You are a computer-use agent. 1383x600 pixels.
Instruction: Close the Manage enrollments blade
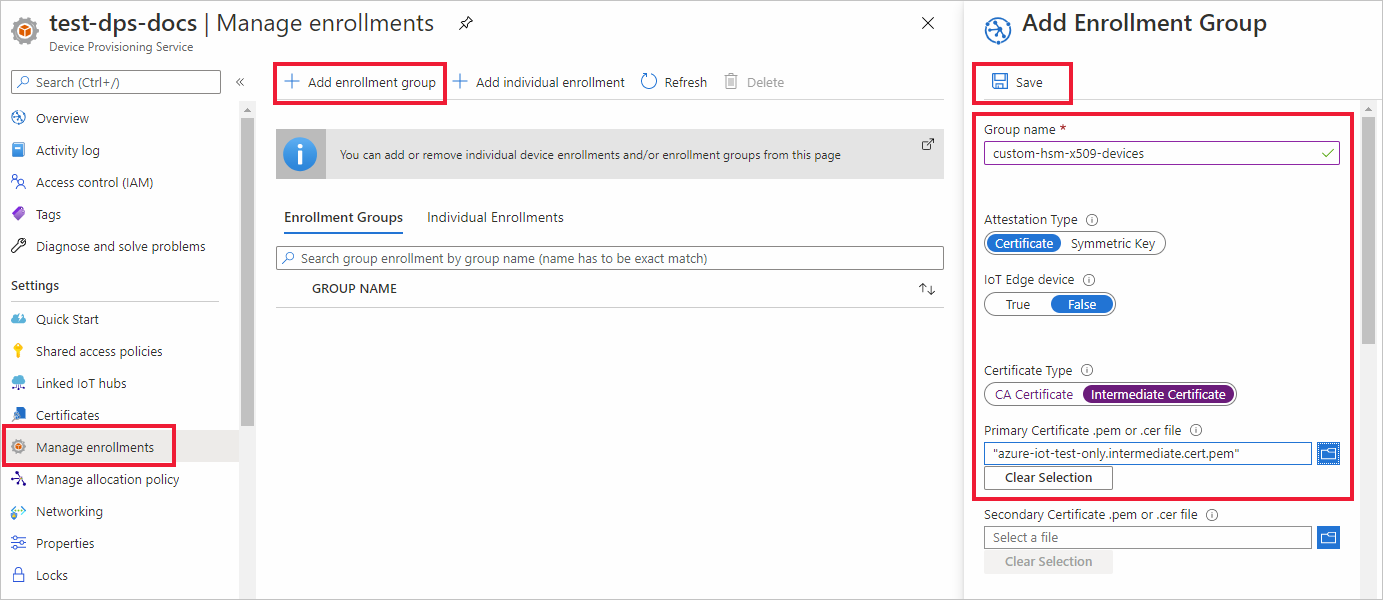click(928, 23)
